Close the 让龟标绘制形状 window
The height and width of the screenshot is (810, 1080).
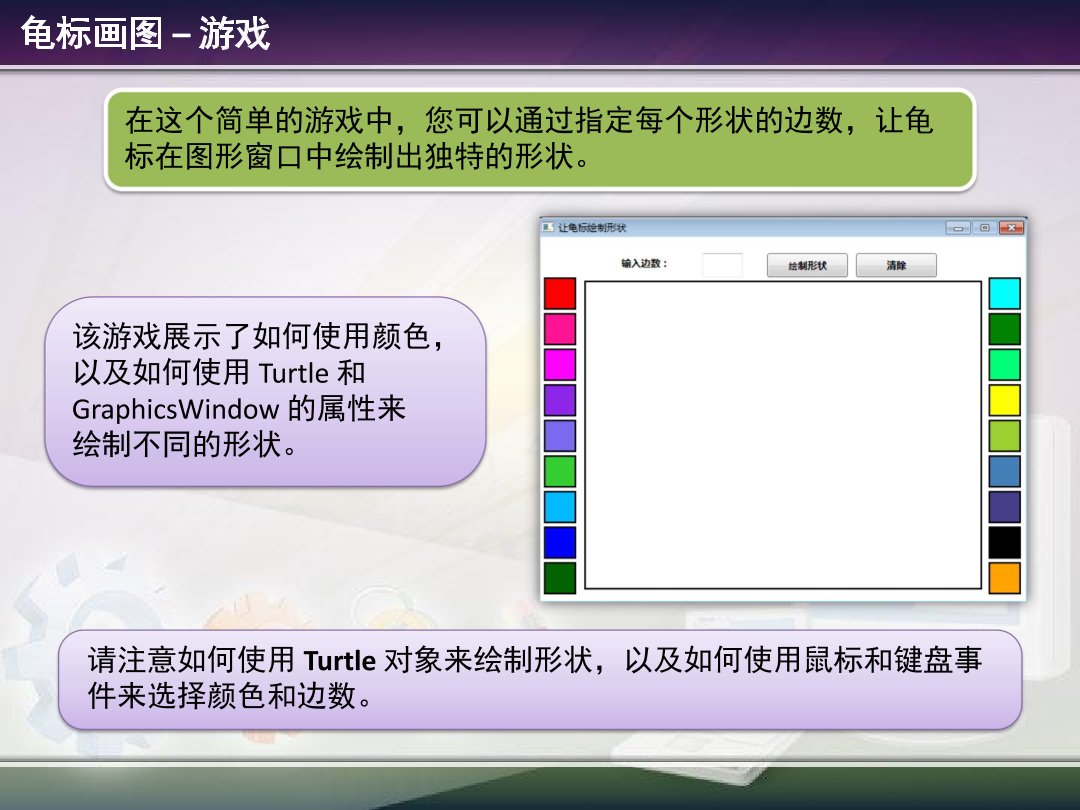click(1011, 228)
